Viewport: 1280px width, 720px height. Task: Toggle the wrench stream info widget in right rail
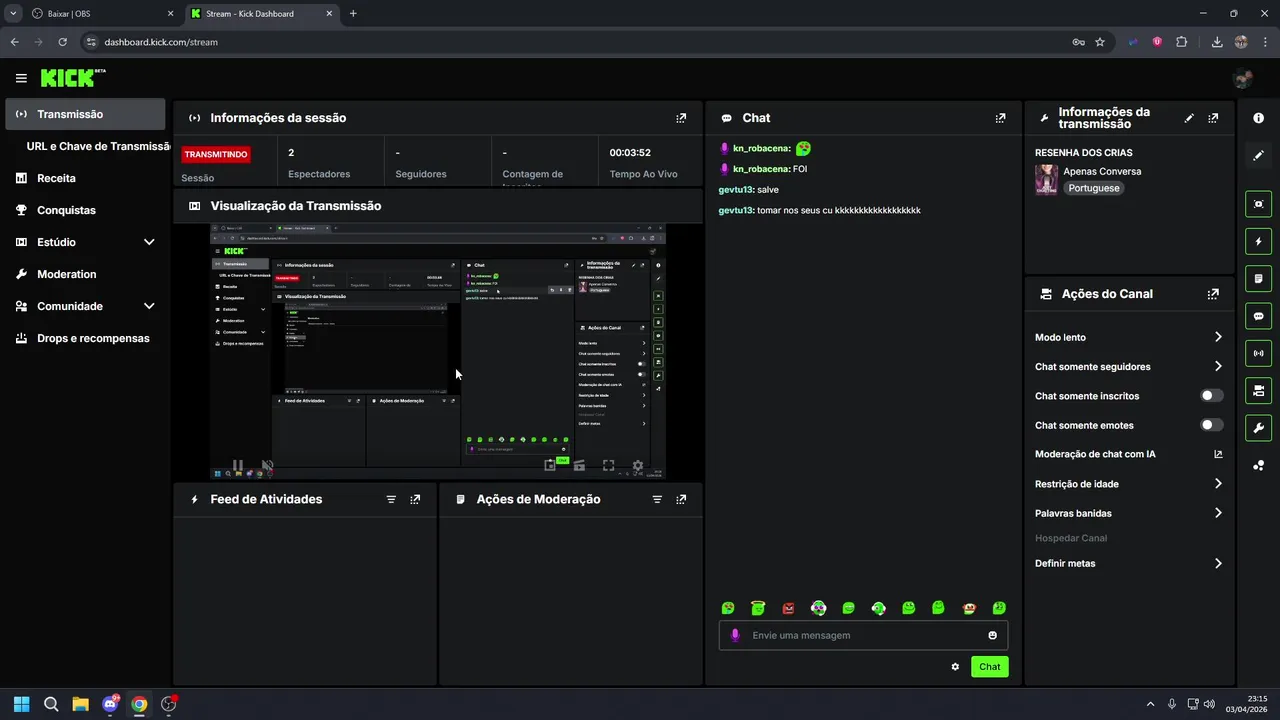[1258, 428]
